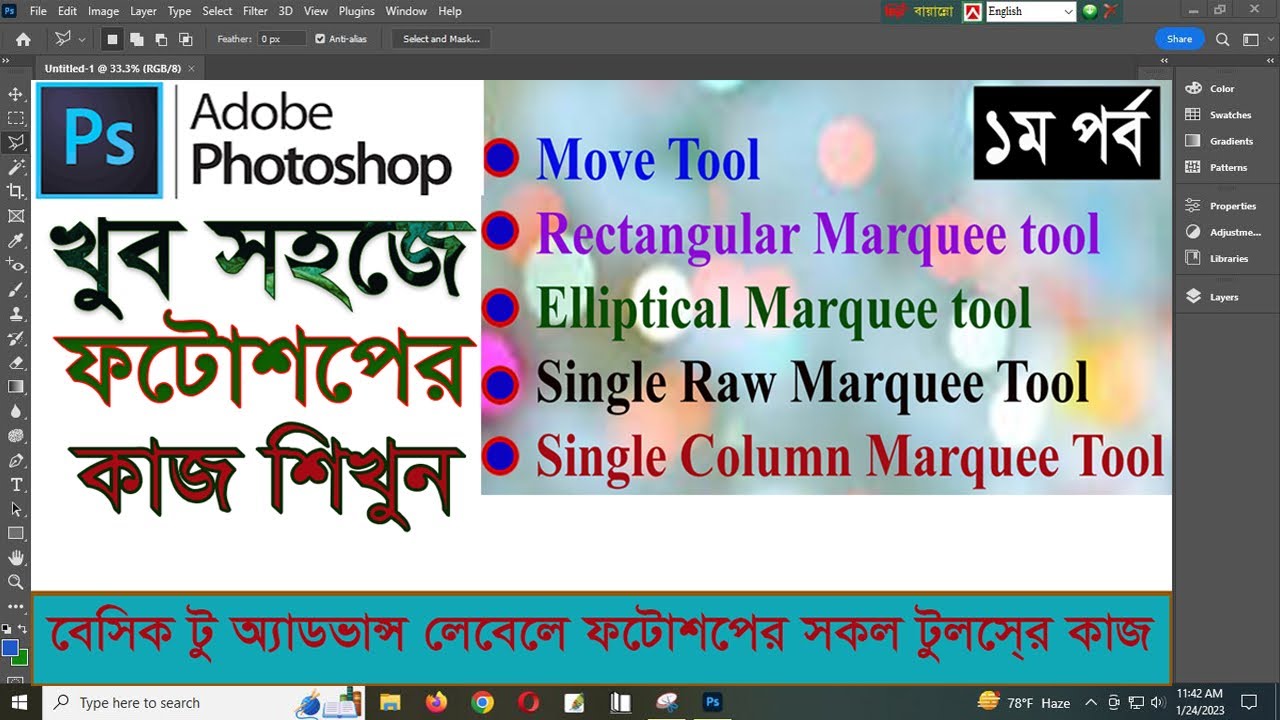This screenshot has height=720, width=1280.
Task: Select the Polygonal Lasso tool in toolbar
Action: 16,142
